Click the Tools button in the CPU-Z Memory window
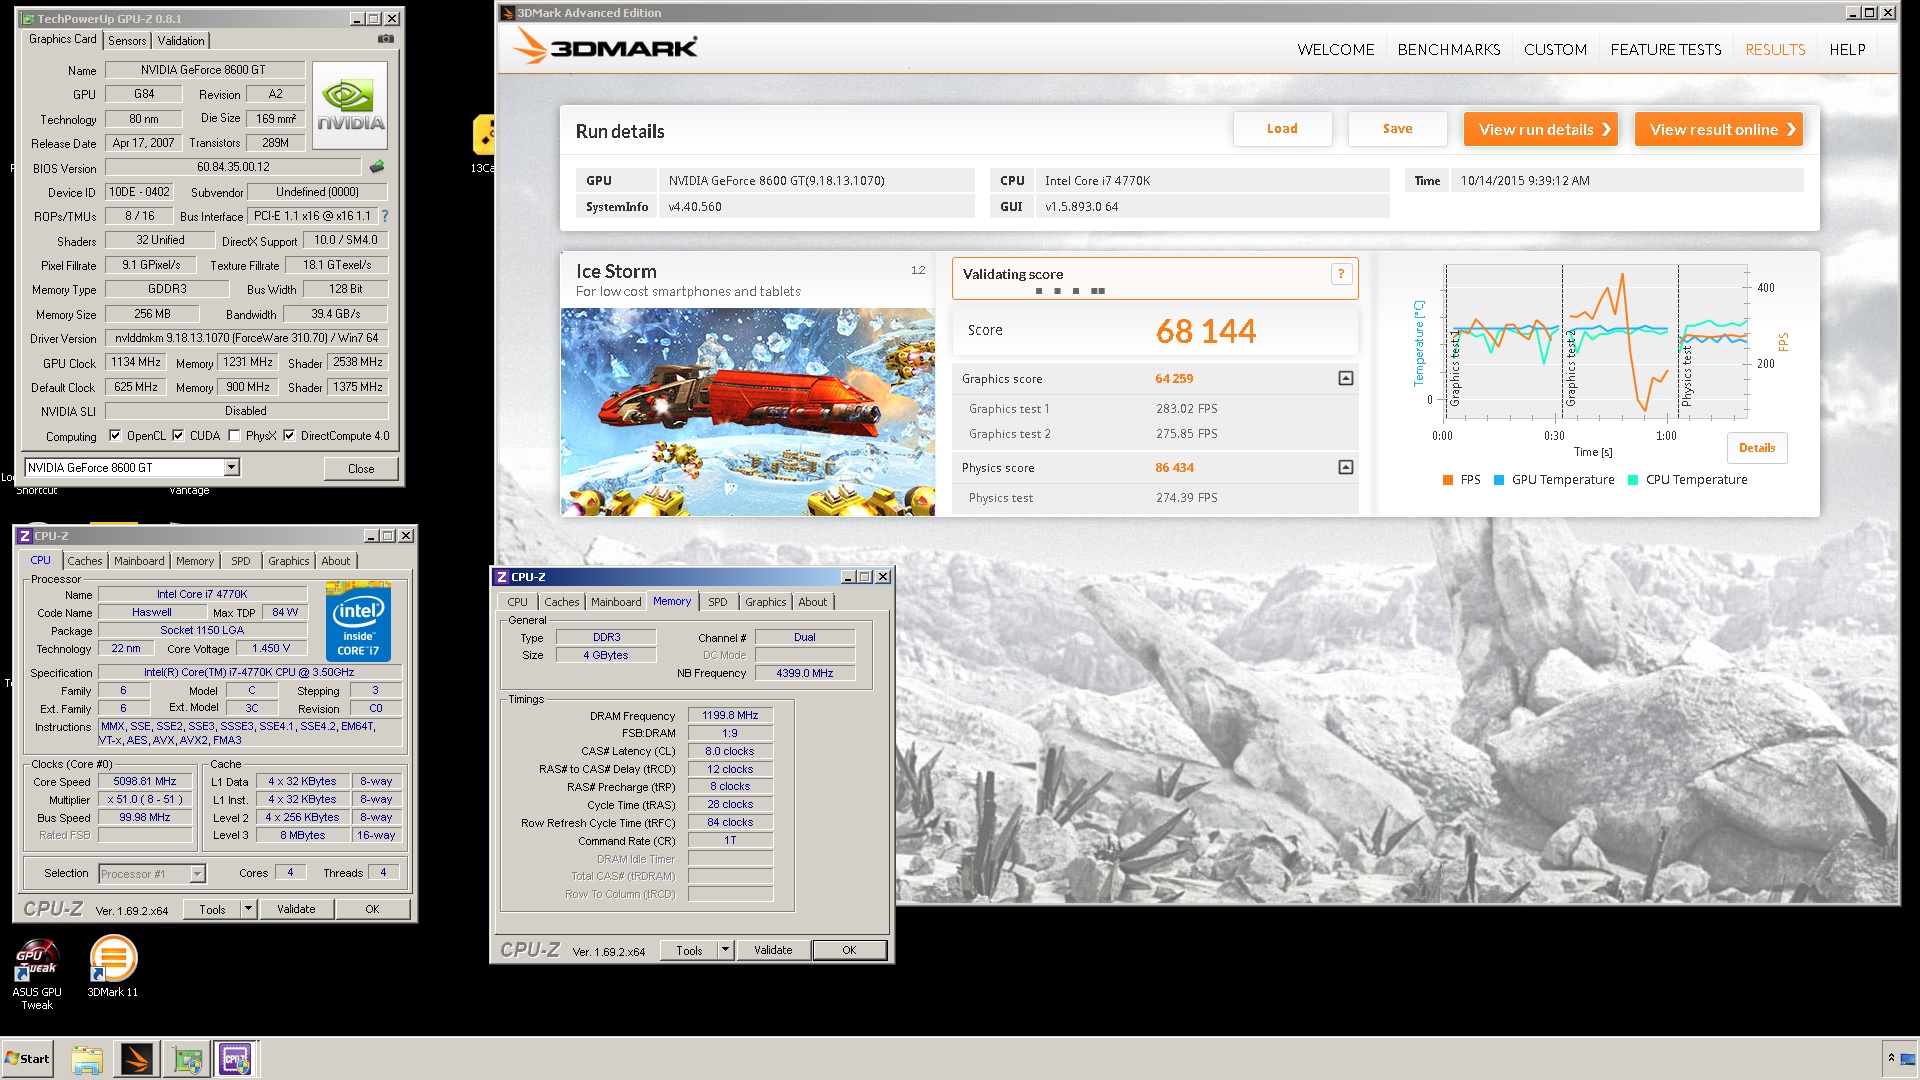 (689, 950)
